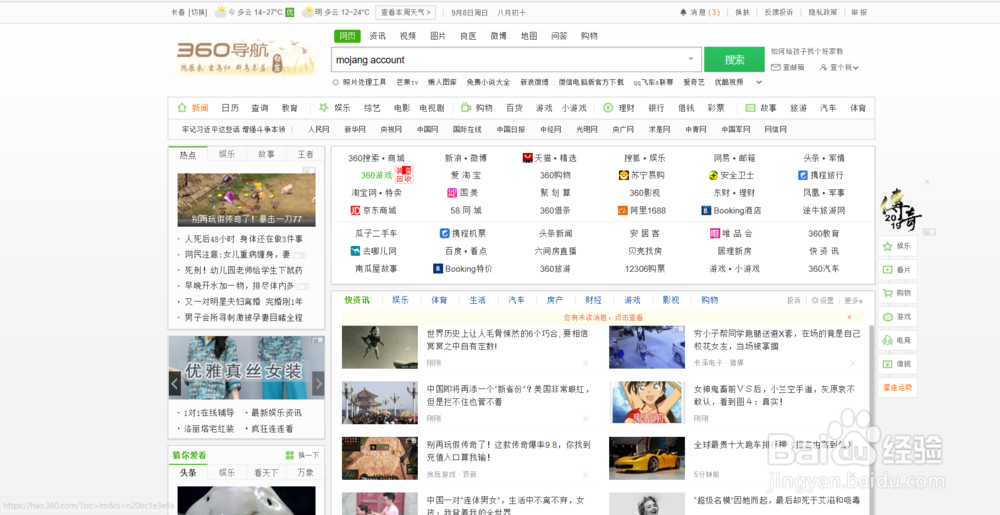Click the 京东商城 JD icon
This screenshot has width=1000, height=515.
355,210
